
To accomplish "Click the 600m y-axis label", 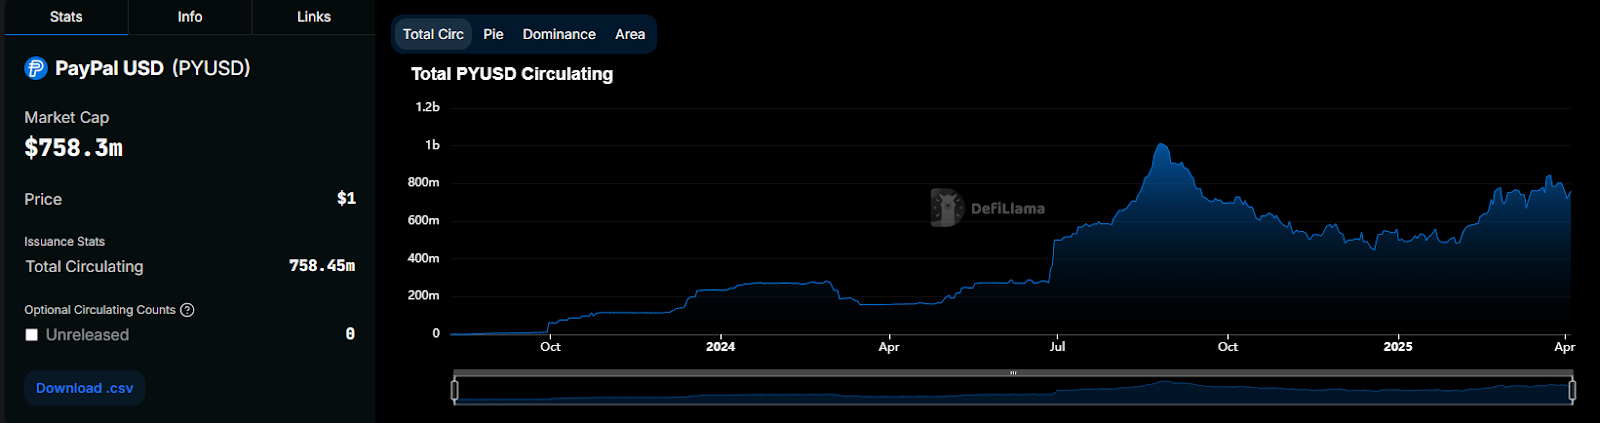I will point(423,220).
